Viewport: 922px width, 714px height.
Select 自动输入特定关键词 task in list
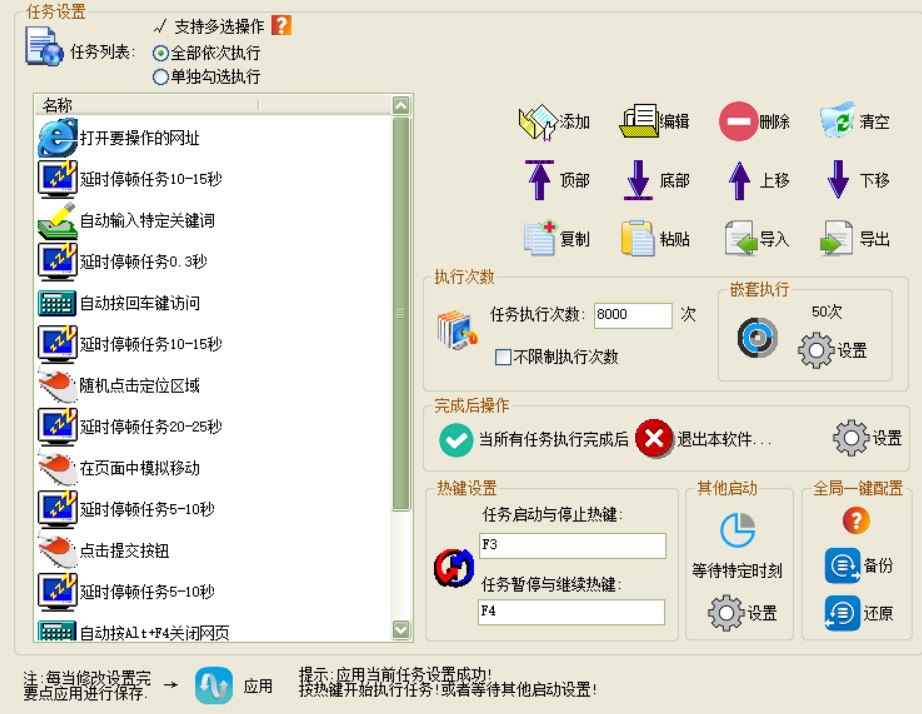tap(147, 220)
